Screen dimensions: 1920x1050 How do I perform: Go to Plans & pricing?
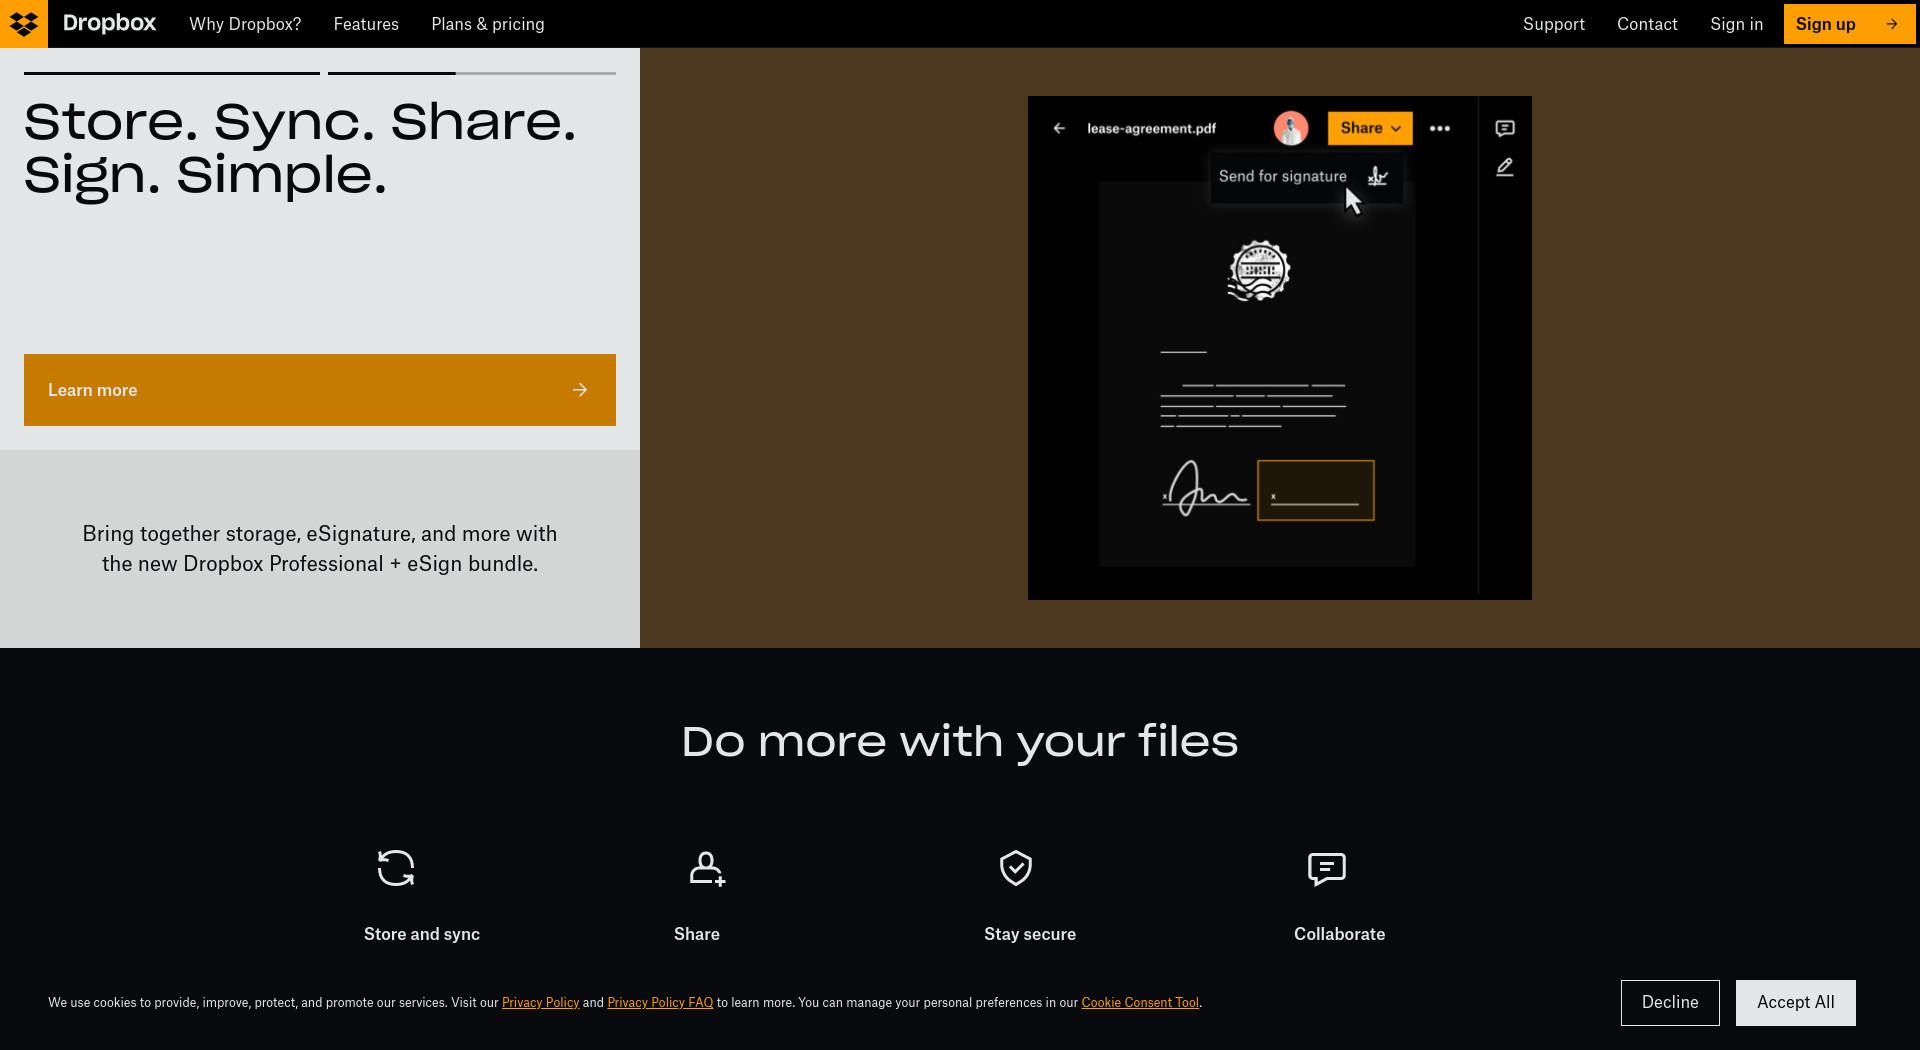coord(488,24)
